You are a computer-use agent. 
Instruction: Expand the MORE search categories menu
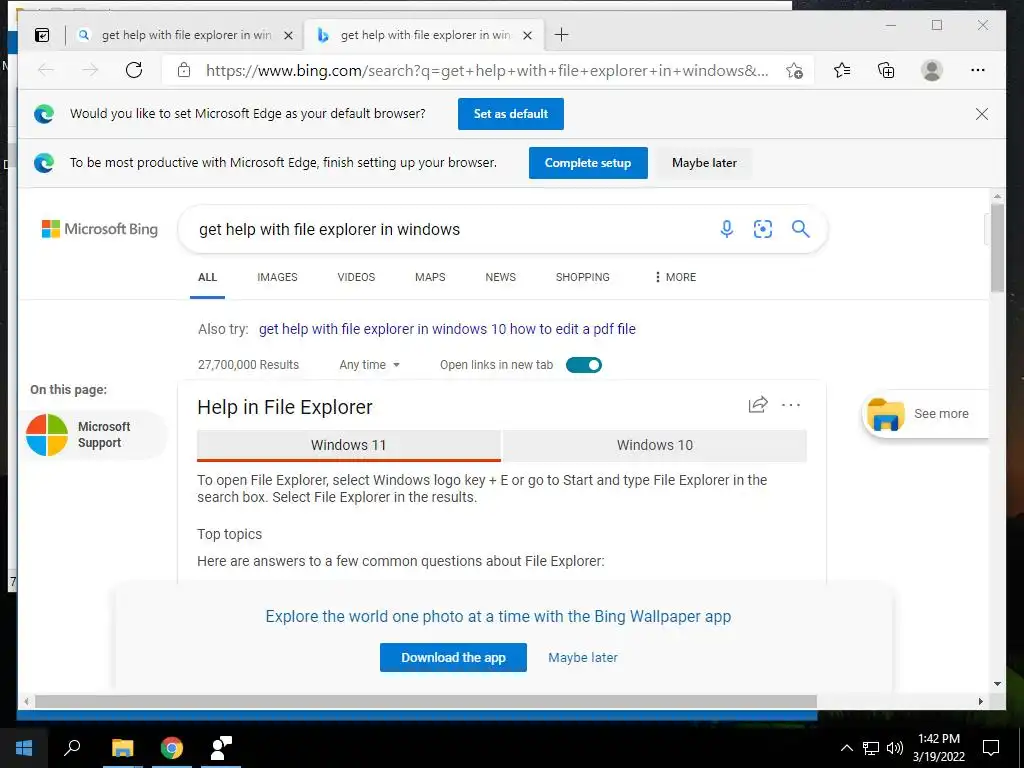coord(675,277)
